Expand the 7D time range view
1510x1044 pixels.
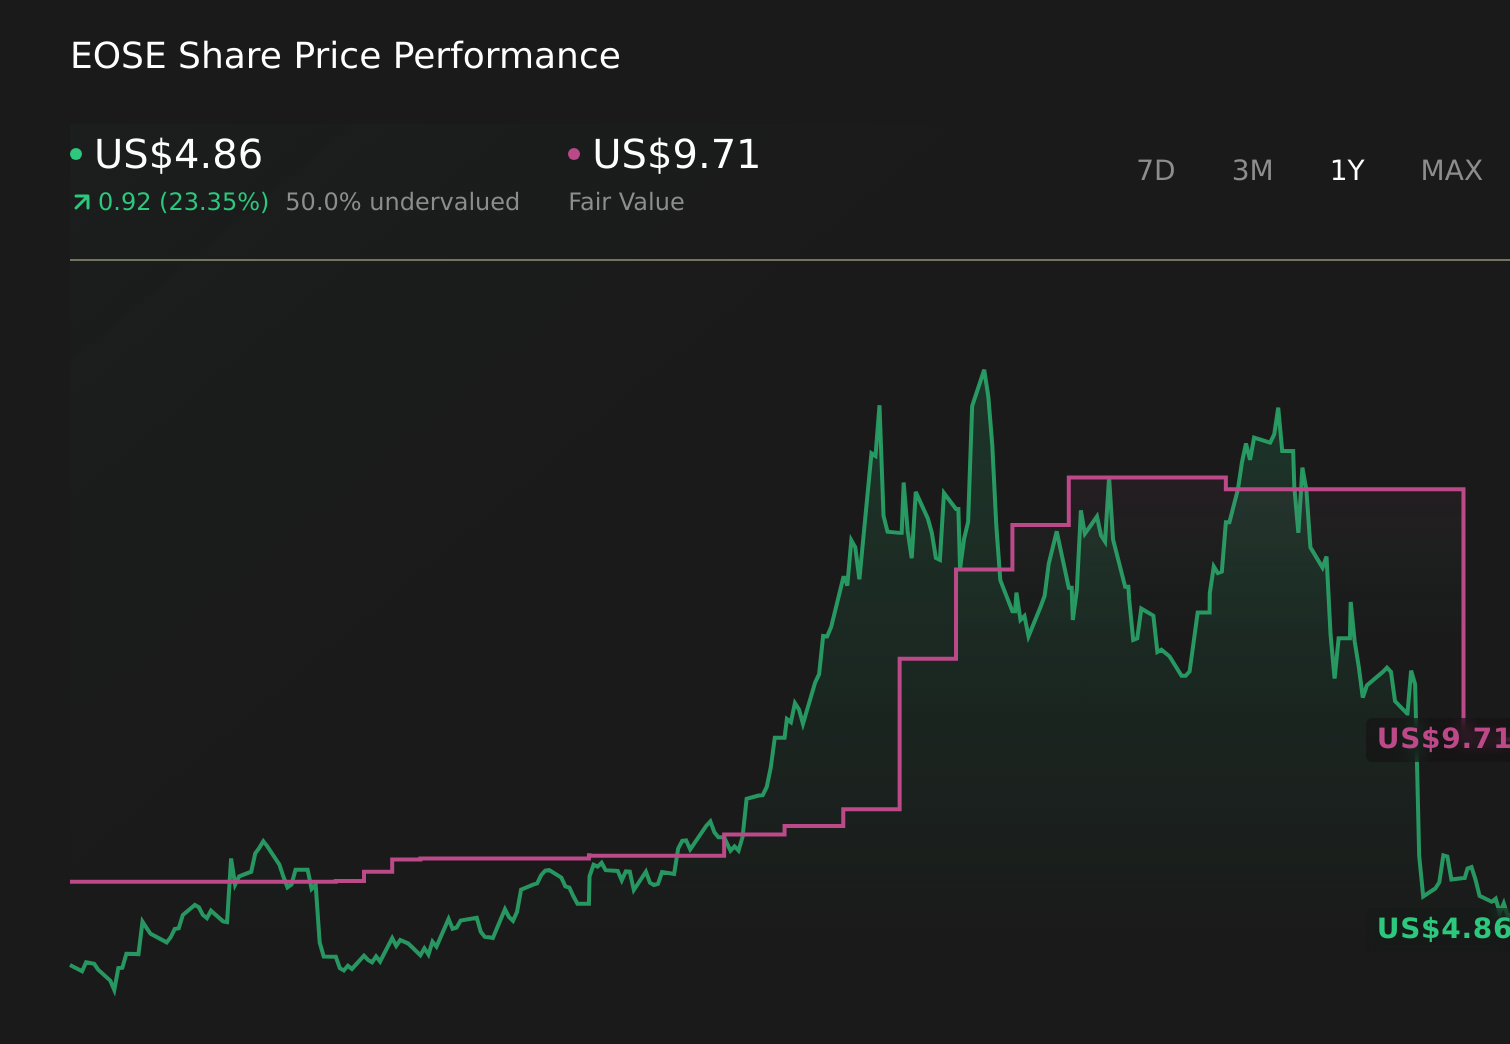tap(1156, 170)
